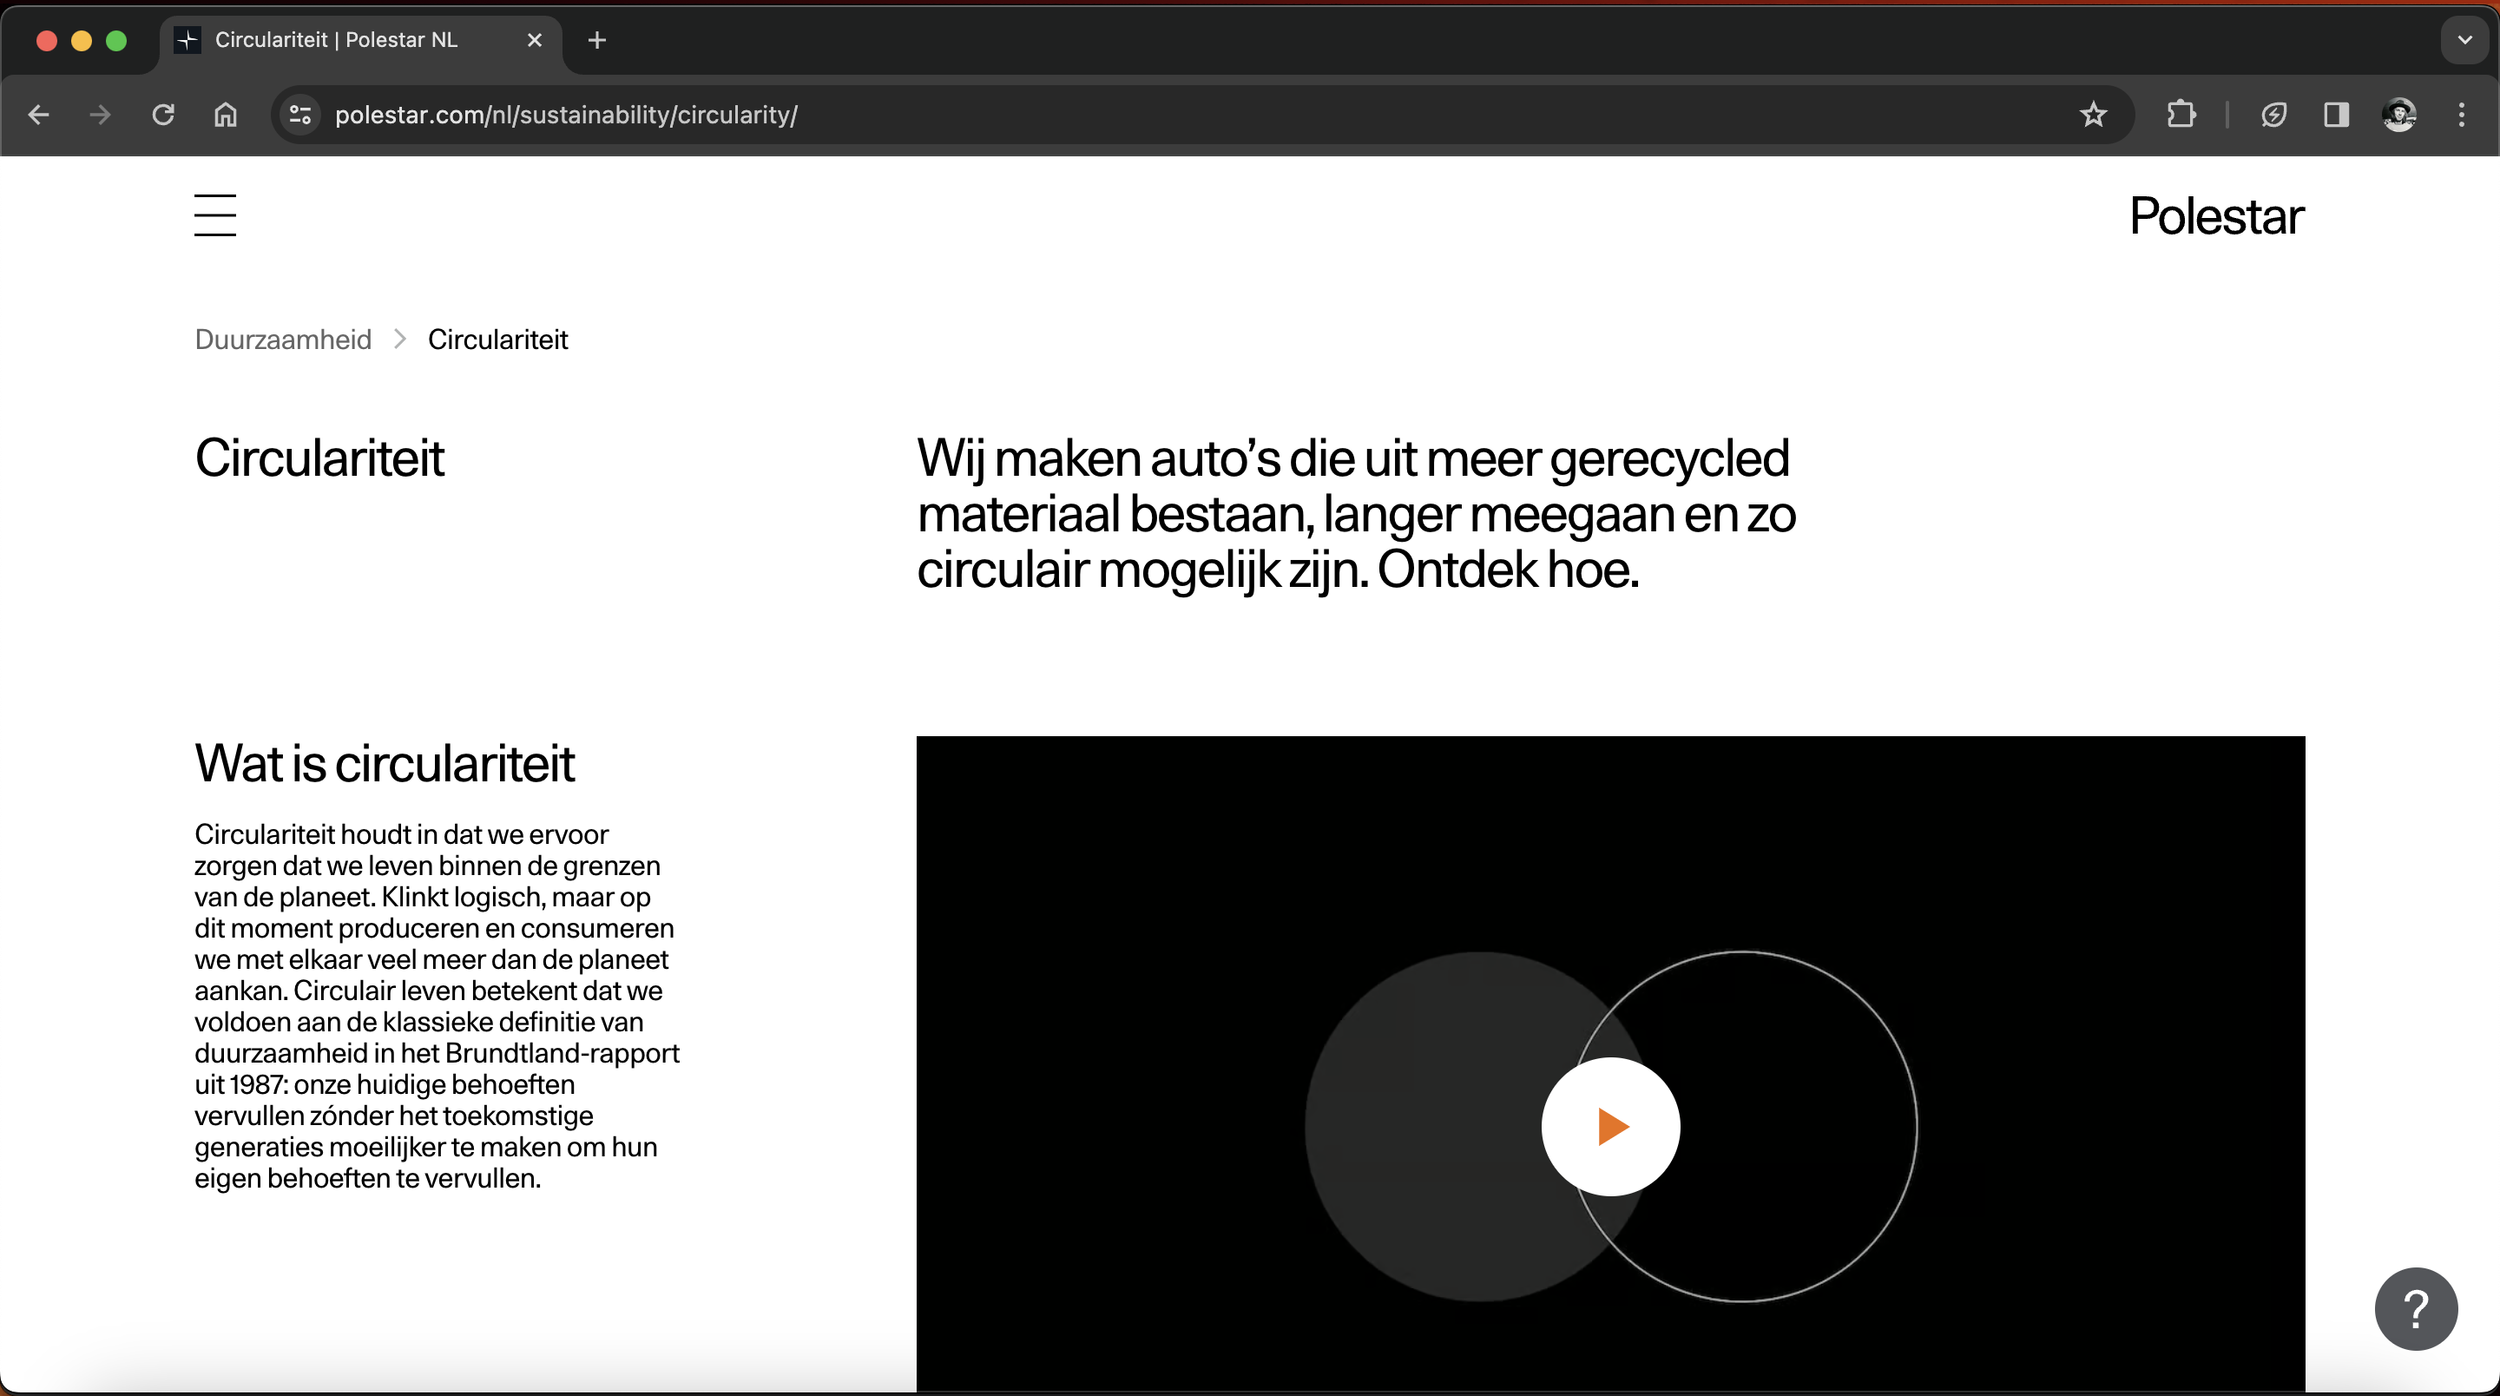Screen dimensions: 2500x1396
Task: Open the browser extensions puzzle icon
Action: [2181, 114]
